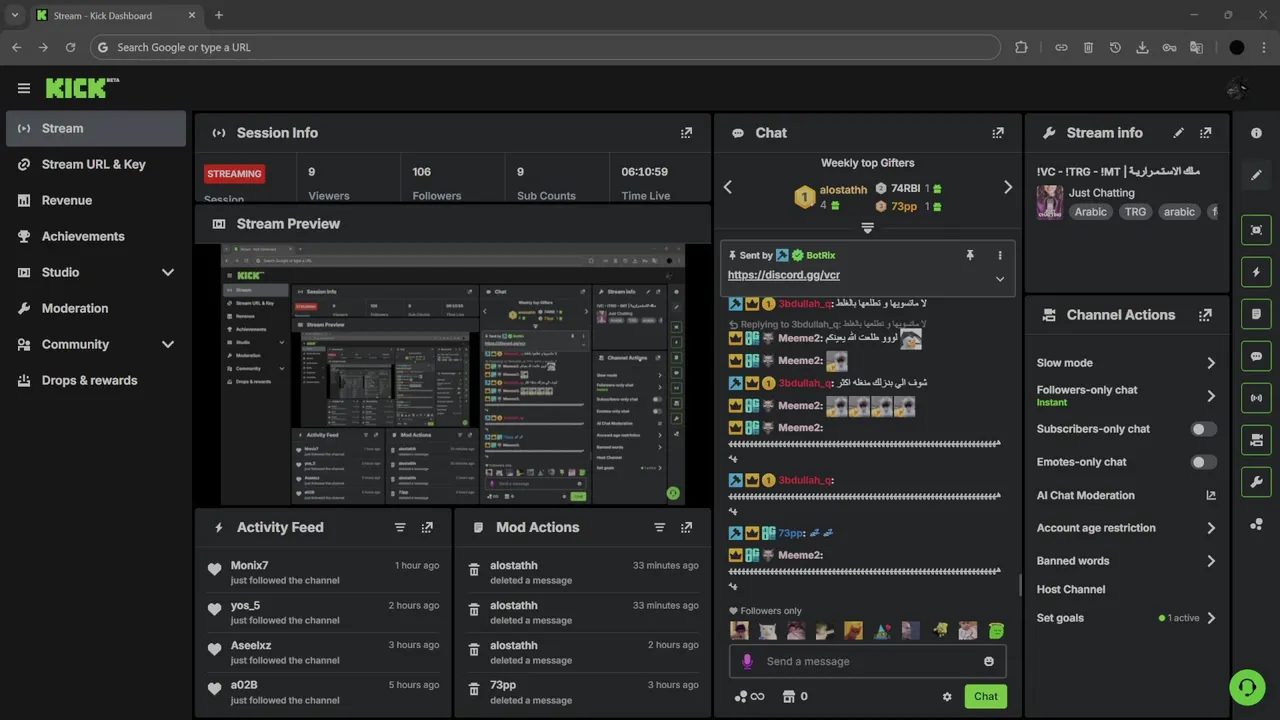
Task: Filter the Mod Actions list
Action: tap(659, 528)
